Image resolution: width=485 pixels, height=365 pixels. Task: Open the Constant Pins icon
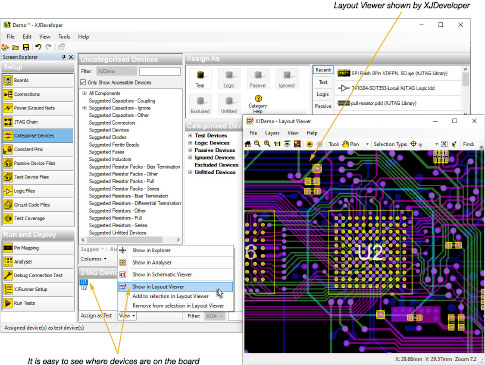point(8,149)
